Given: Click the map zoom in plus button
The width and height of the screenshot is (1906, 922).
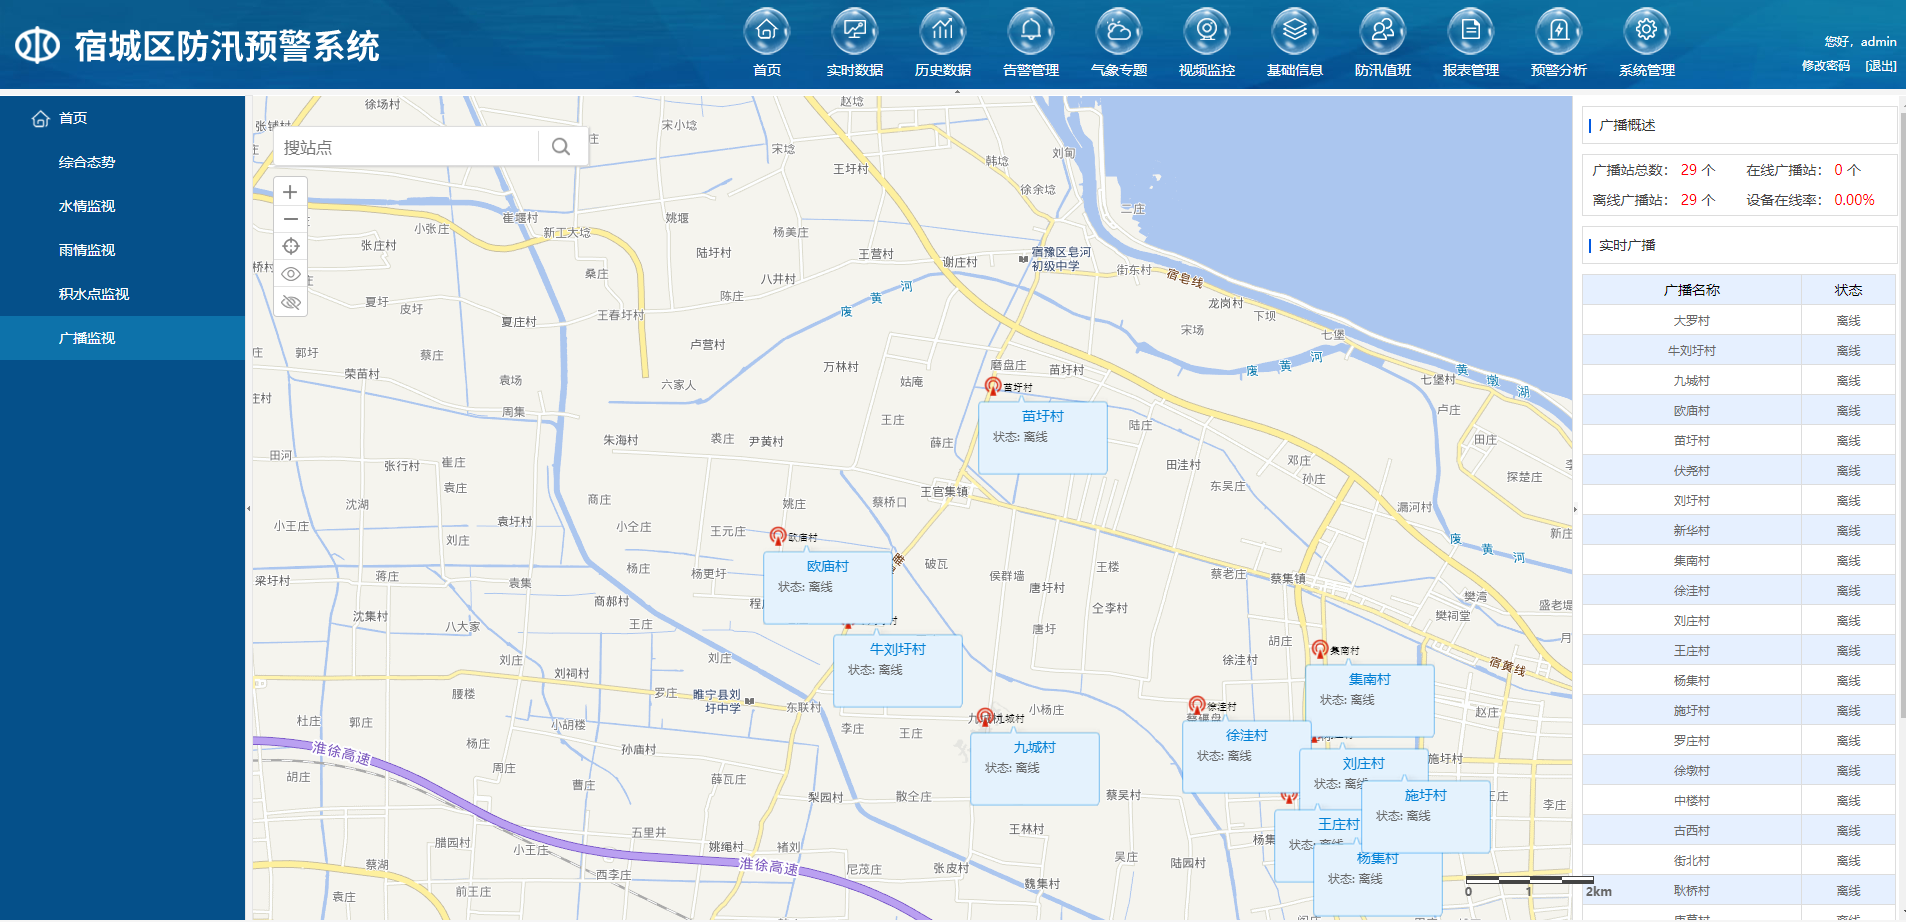Looking at the screenshot, I should coord(291,192).
